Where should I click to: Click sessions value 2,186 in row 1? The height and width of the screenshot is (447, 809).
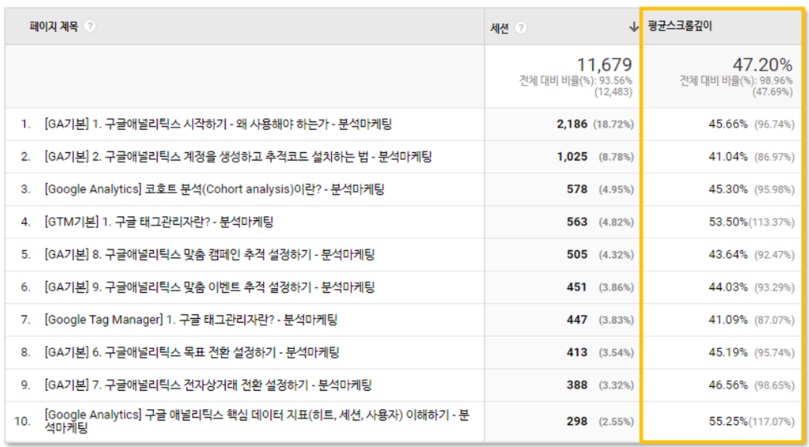point(572,124)
